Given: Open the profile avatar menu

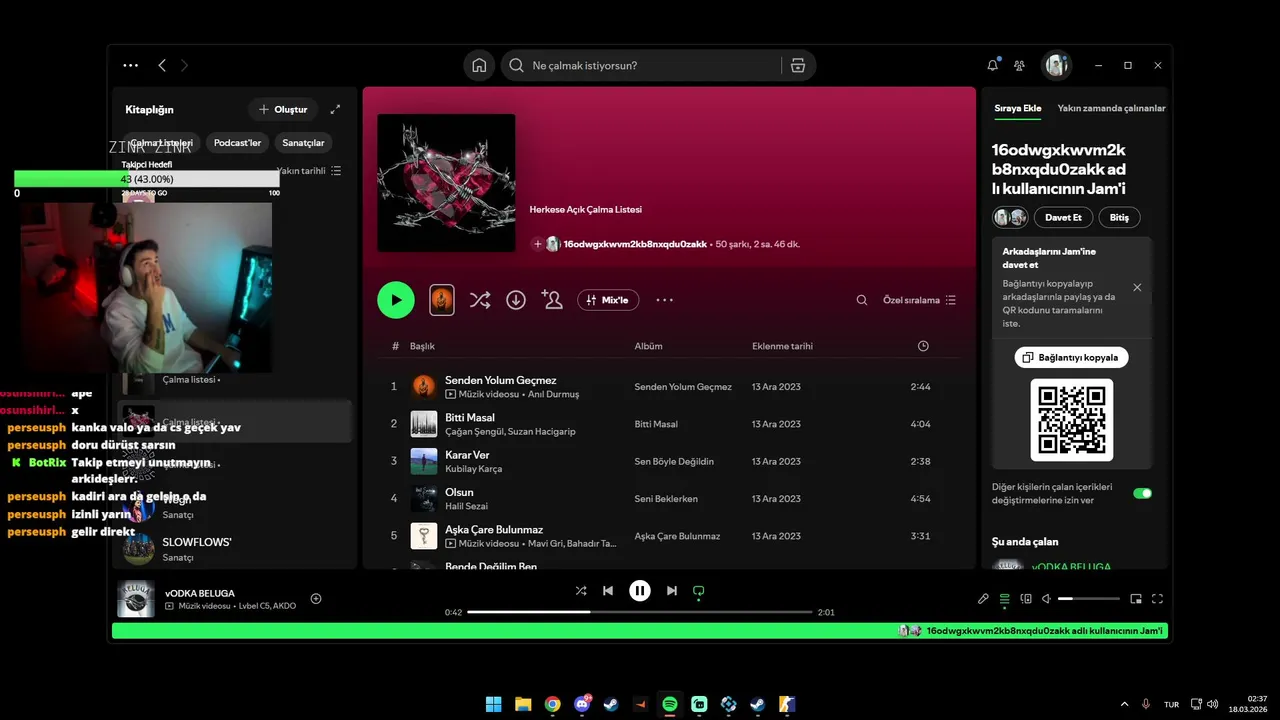Looking at the screenshot, I should click(x=1057, y=65).
